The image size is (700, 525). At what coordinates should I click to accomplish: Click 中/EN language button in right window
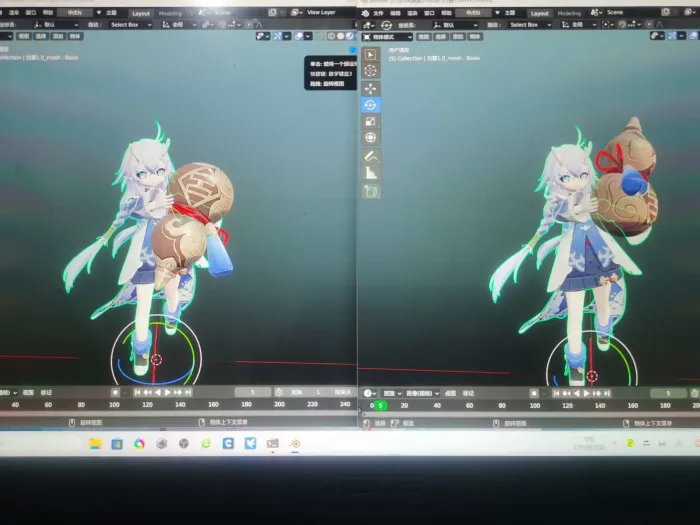pyautogui.click(x=474, y=13)
